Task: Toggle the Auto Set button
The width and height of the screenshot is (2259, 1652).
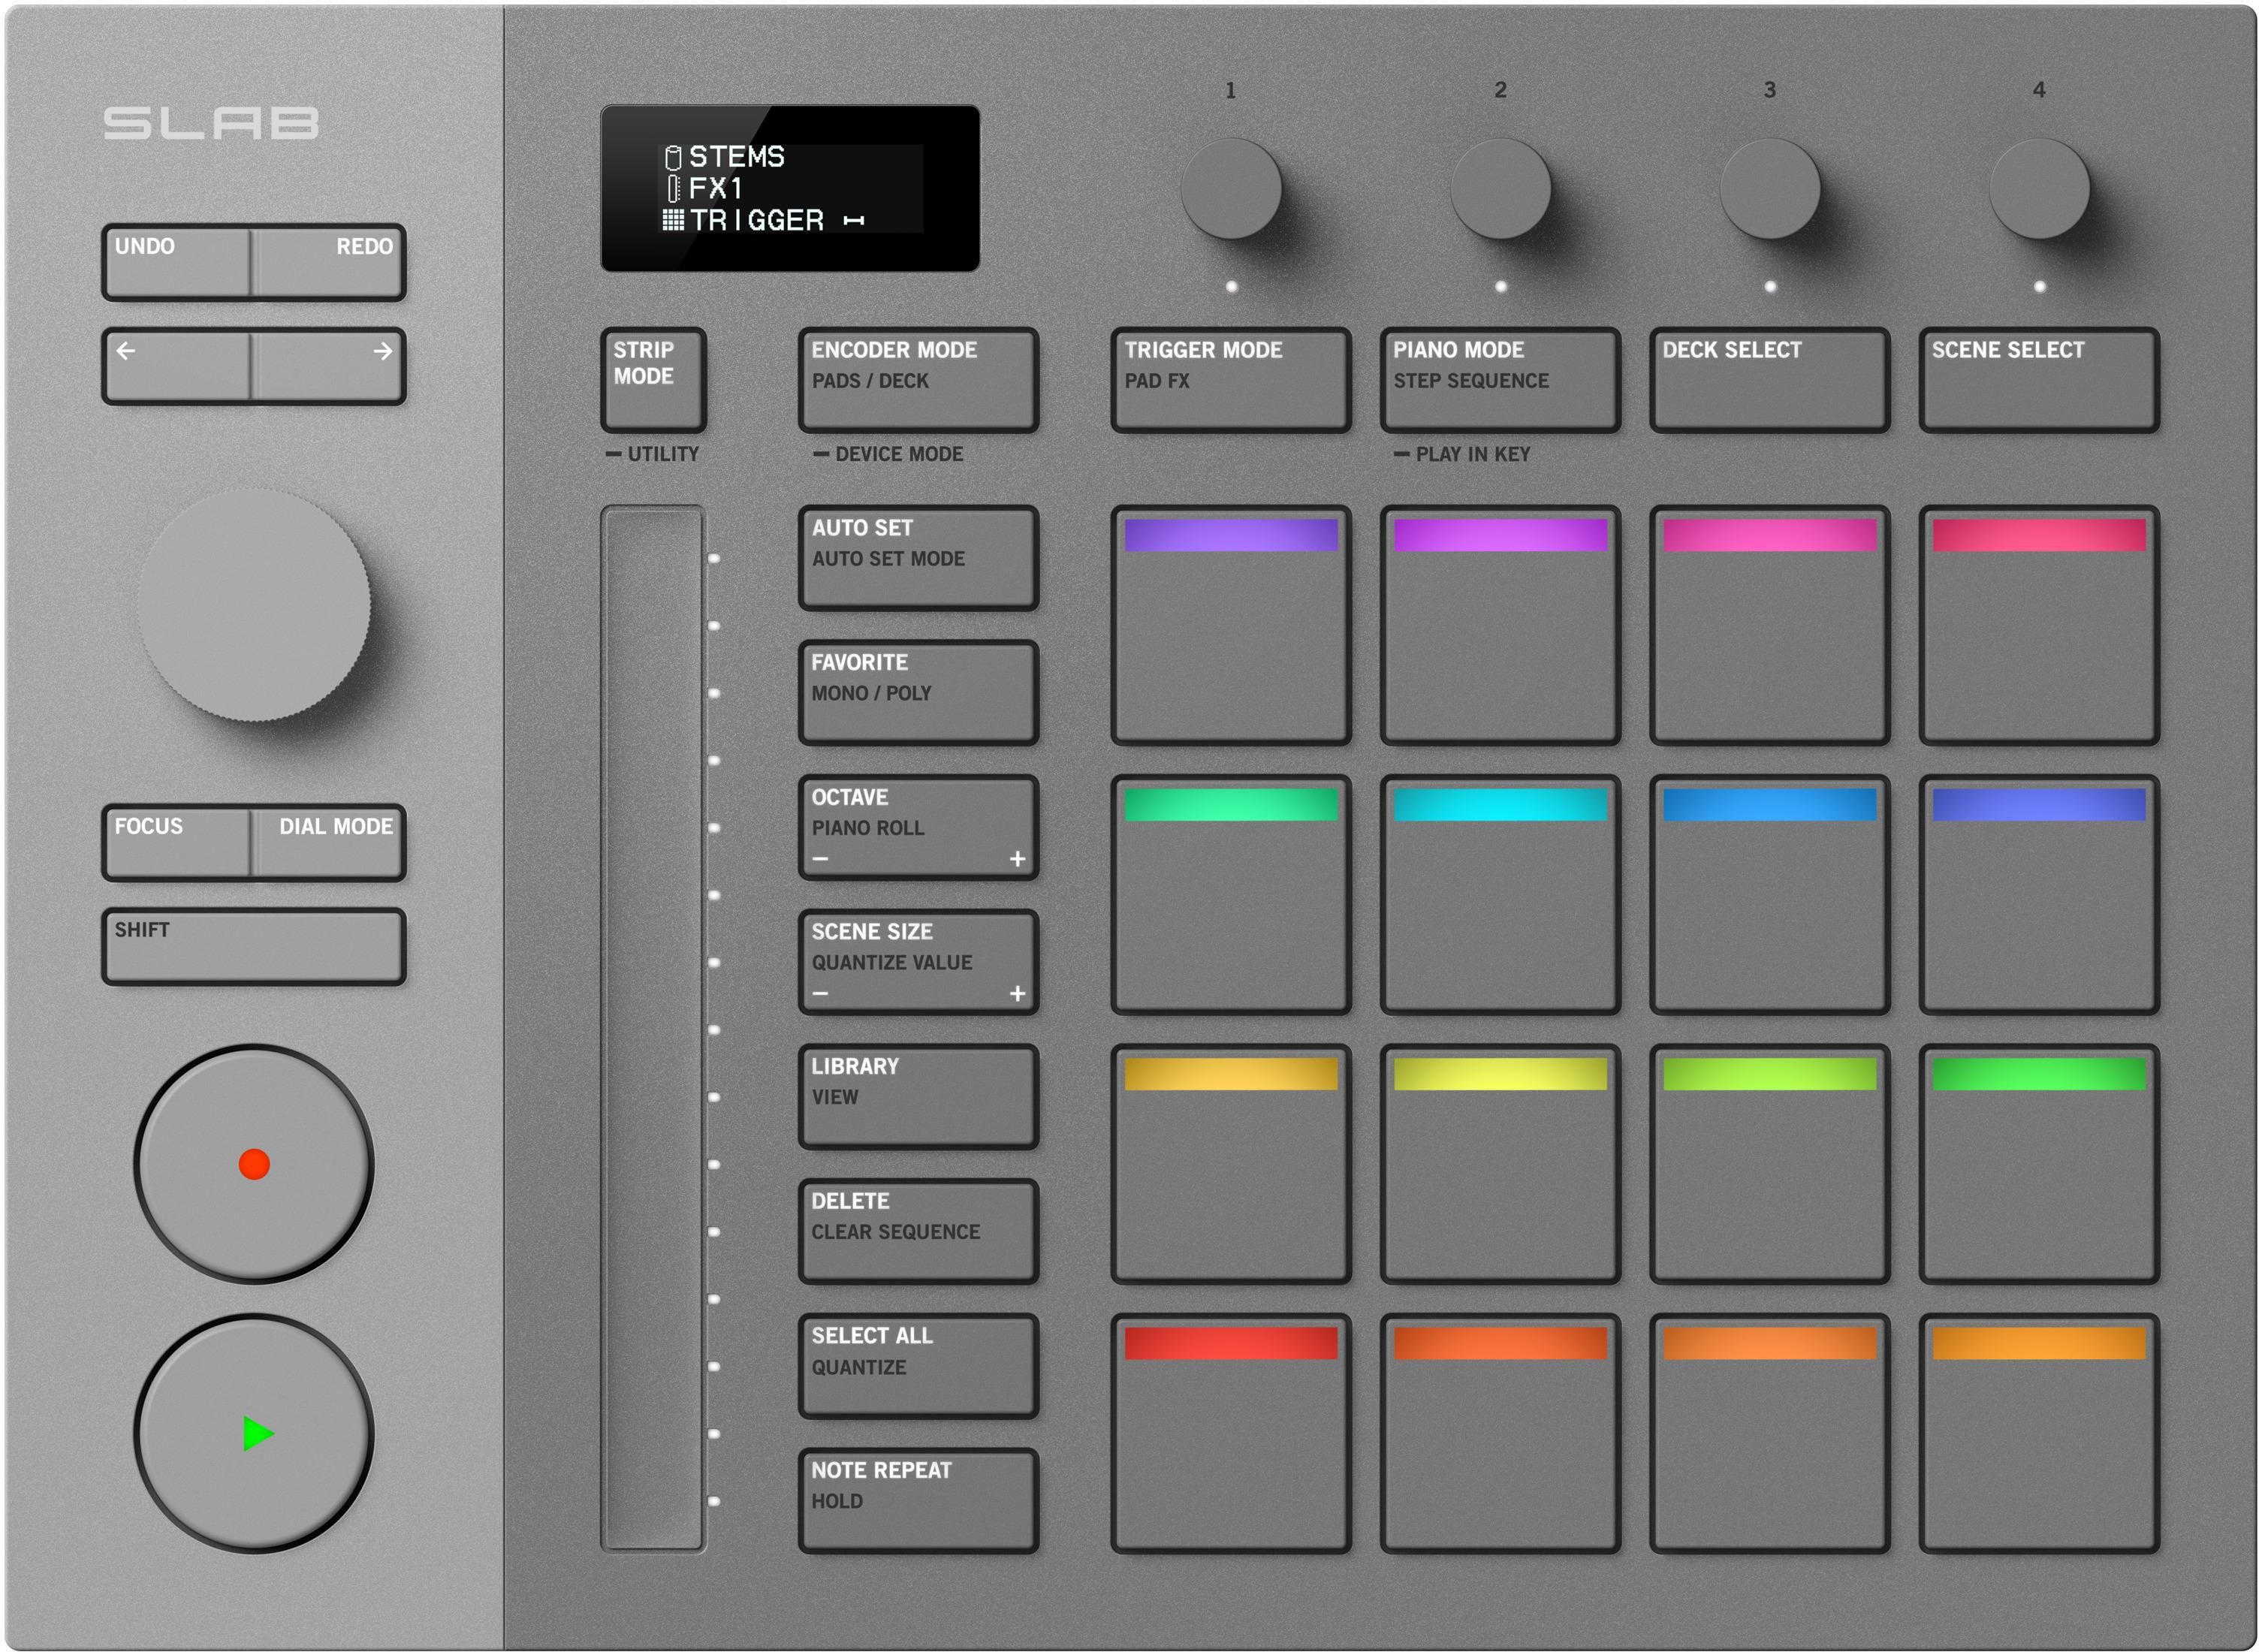Action: pyautogui.click(x=917, y=557)
